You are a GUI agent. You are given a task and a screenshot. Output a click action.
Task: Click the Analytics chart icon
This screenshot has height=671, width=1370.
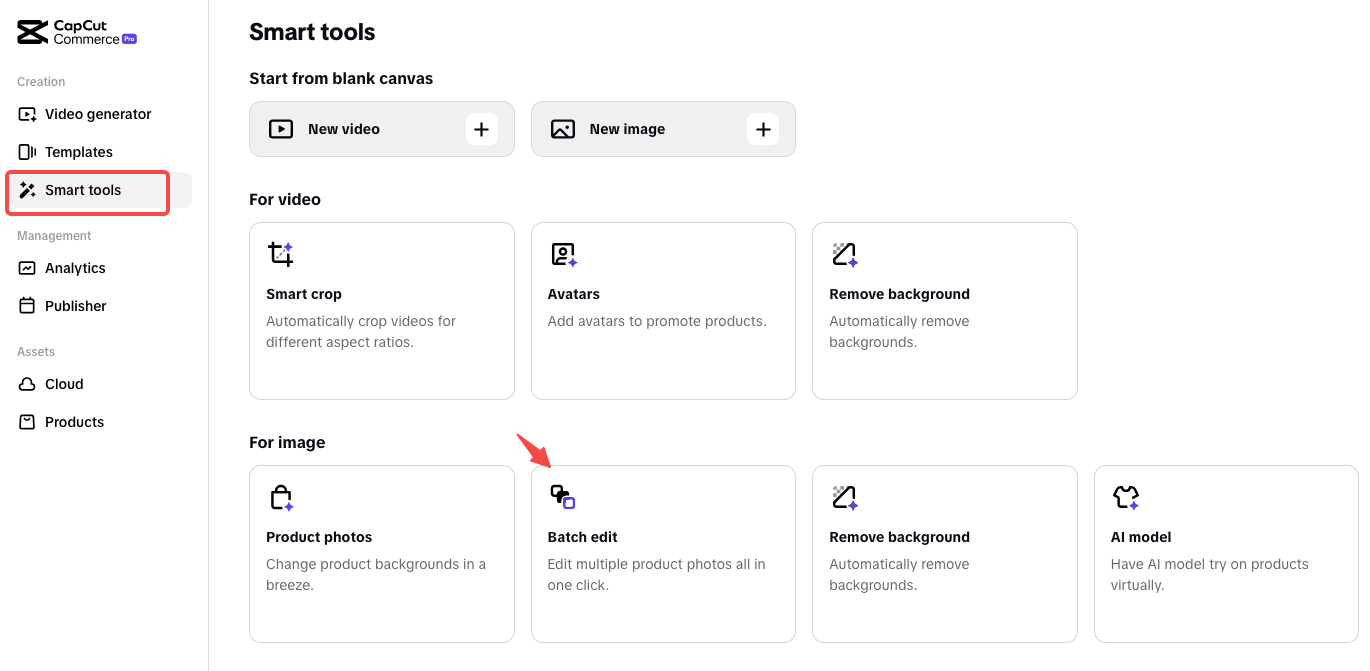point(28,268)
